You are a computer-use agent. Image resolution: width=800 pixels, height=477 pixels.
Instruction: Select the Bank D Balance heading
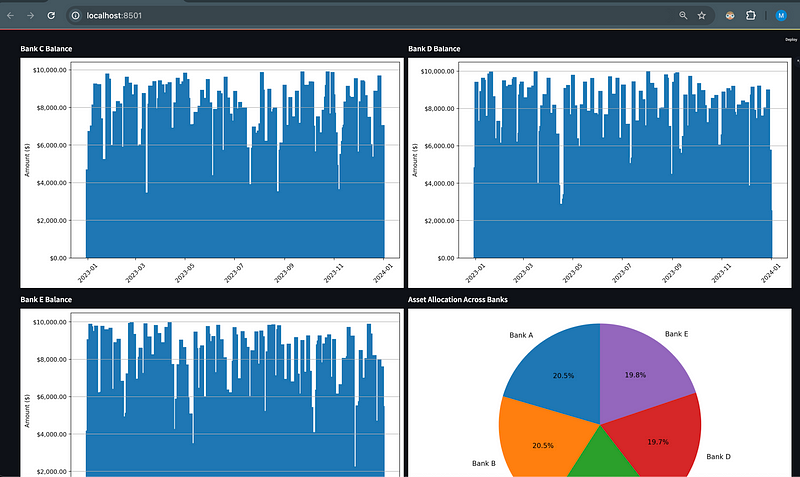434,48
